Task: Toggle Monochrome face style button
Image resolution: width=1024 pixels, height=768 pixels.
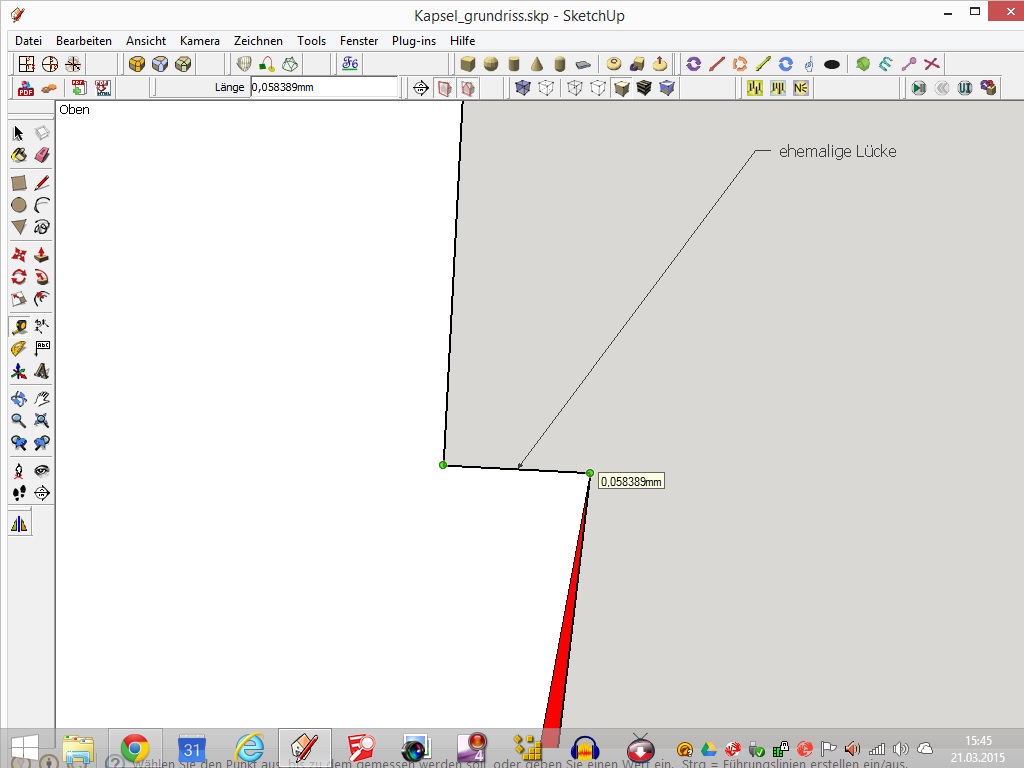Action: (668, 88)
